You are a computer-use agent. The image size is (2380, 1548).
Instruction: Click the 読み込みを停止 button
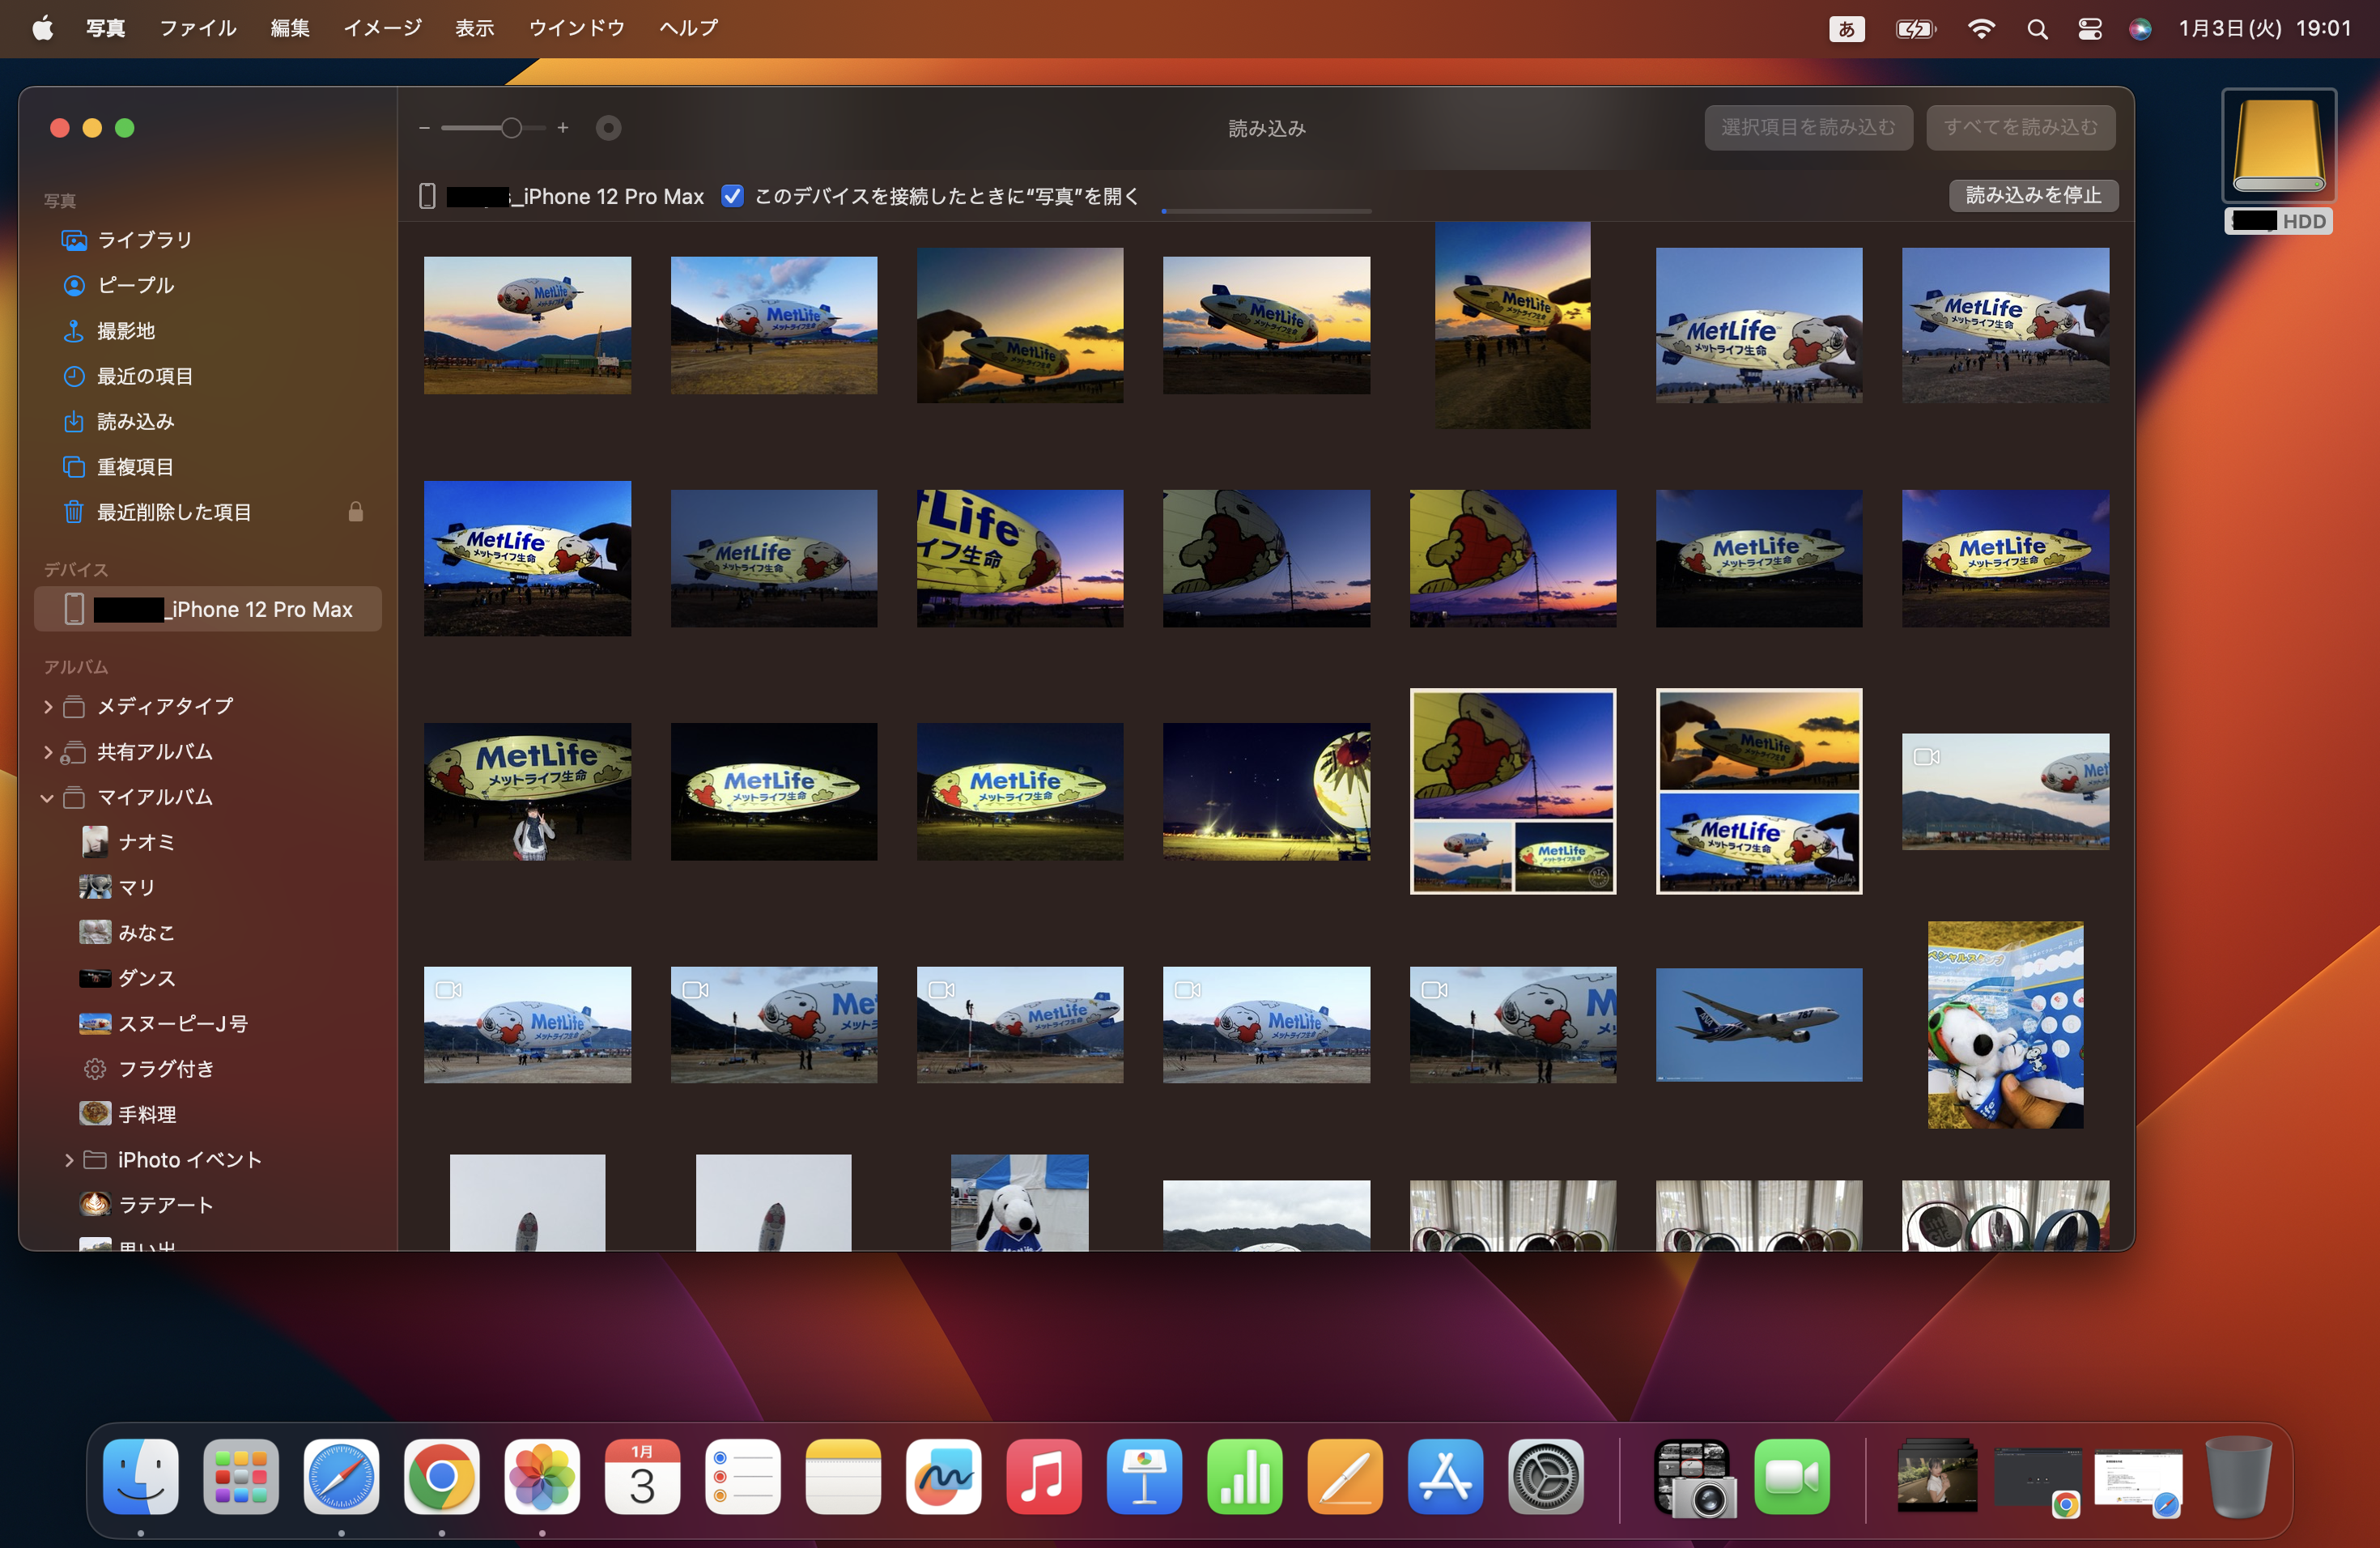pyautogui.click(x=2032, y=196)
